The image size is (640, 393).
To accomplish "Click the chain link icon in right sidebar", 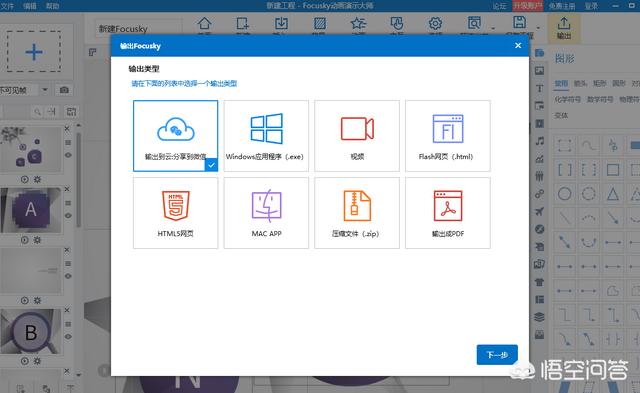I will click(540, 194).
